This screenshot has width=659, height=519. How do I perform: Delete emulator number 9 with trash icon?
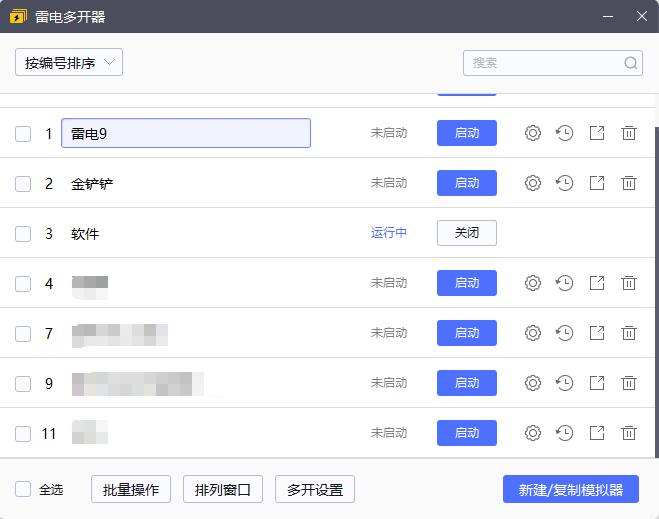pos(629,383)
